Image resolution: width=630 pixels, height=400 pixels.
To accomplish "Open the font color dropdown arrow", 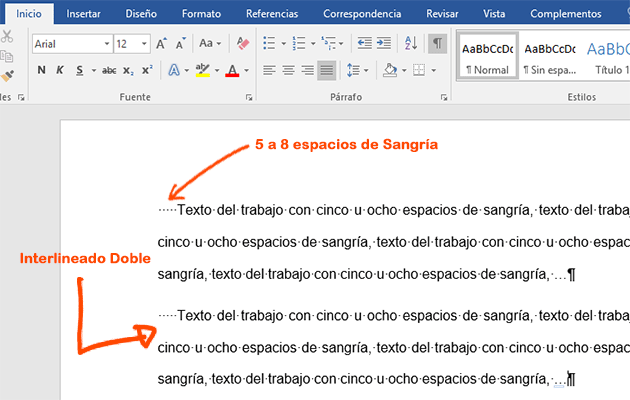I will 247,71.
